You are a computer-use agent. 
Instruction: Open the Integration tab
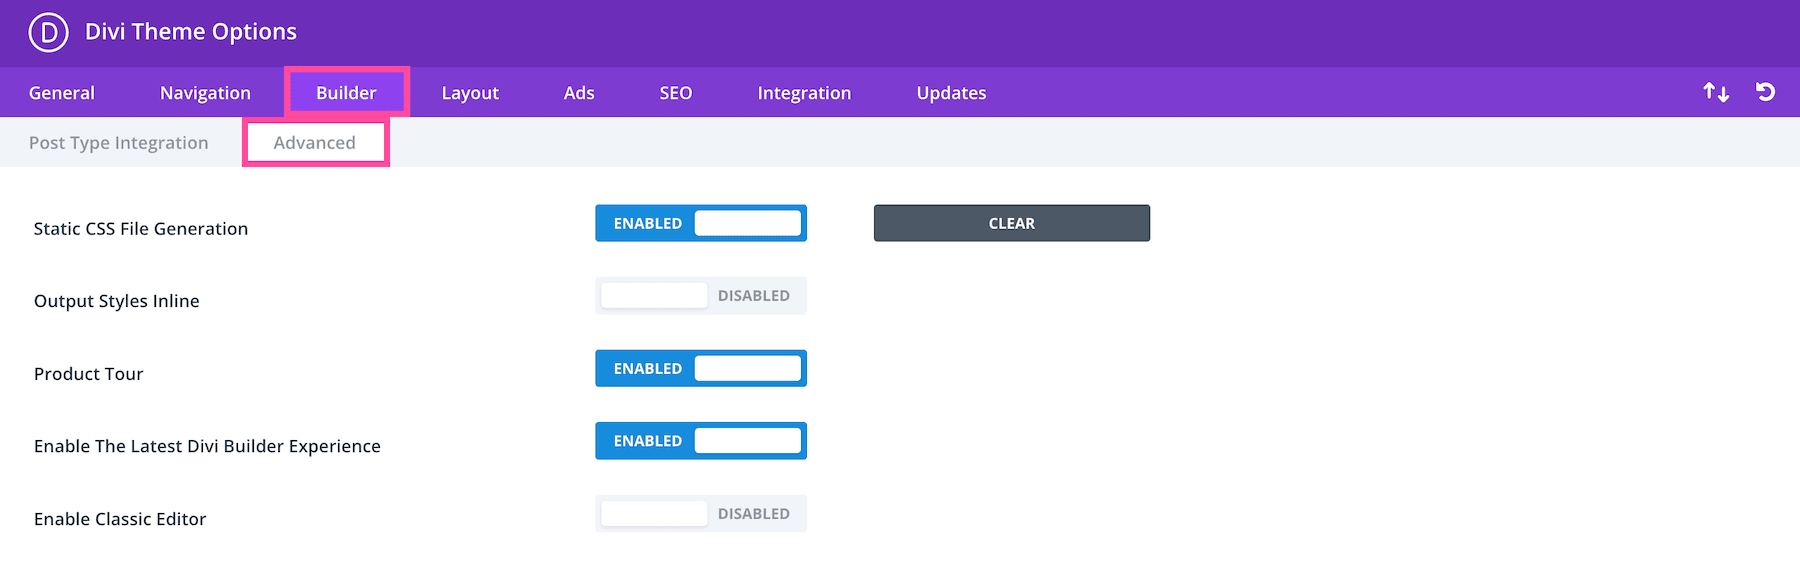pyautogui.click(x=804, y=93)
